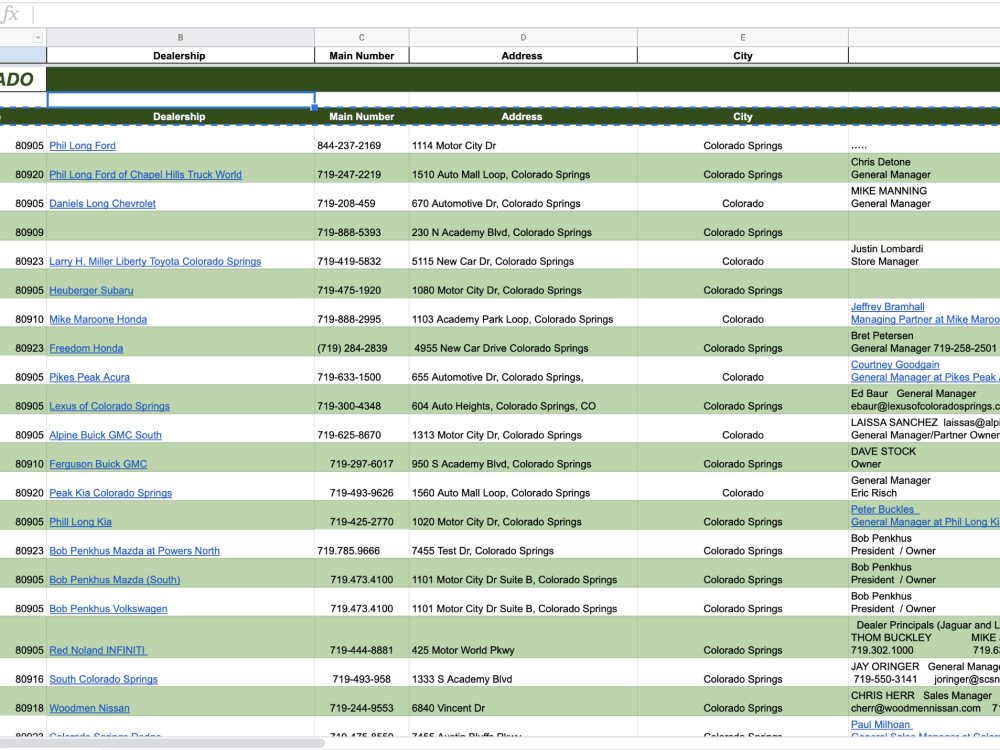This screenshot has height=750, width=1000.
Task: Select address 1333 S Academy Blvd
Action: (462, 679)
